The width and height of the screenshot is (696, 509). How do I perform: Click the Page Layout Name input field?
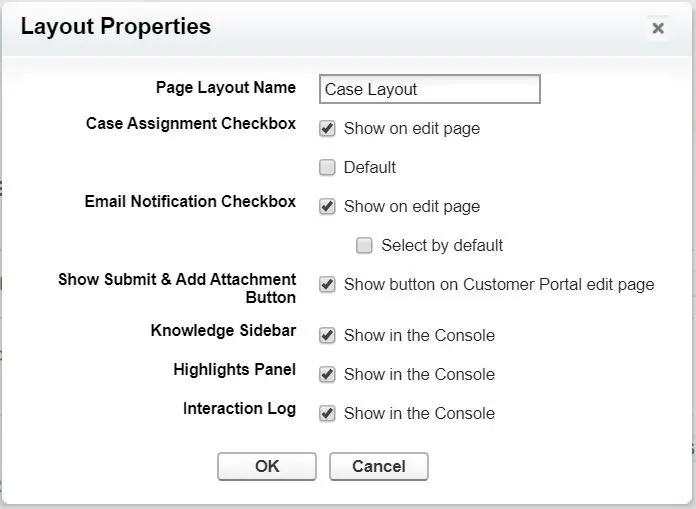pyautogui.click(x=430, y=89)
